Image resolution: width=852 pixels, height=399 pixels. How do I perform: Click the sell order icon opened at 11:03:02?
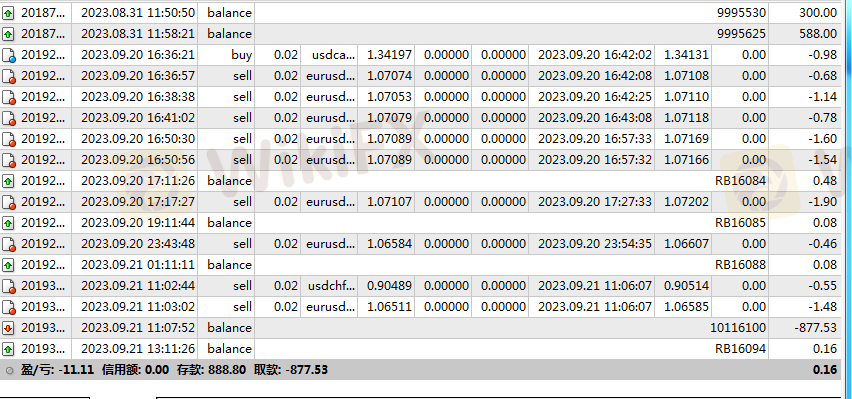(x=9, y=307)
